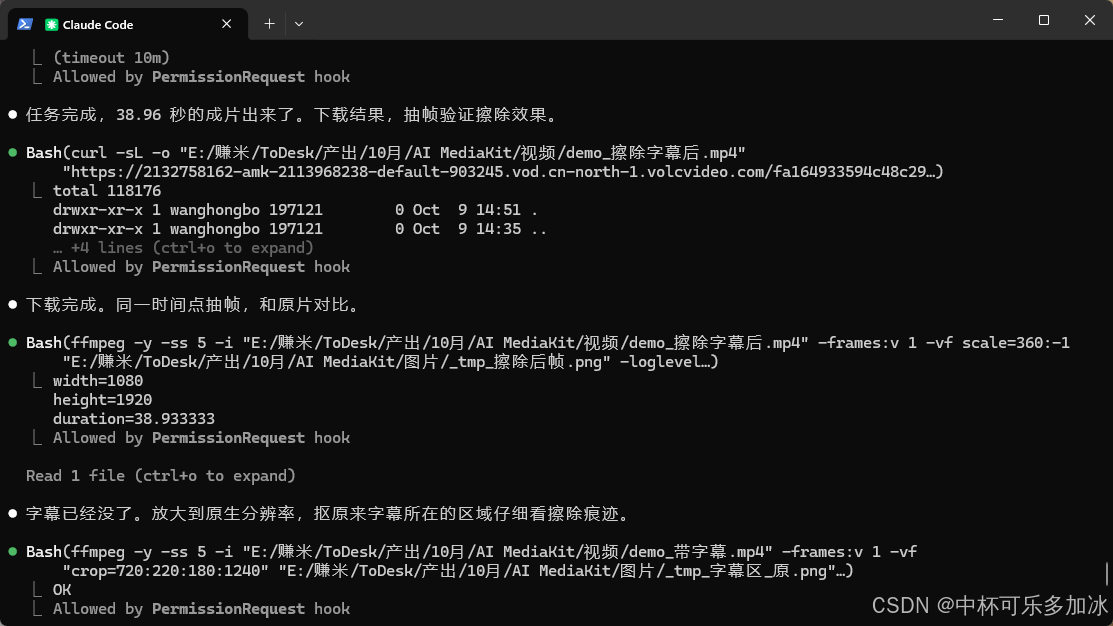Viewport: 1113px width, 626px height.
Task: Open the tab profile dropdown arrow
Action: tap(299, 24)
